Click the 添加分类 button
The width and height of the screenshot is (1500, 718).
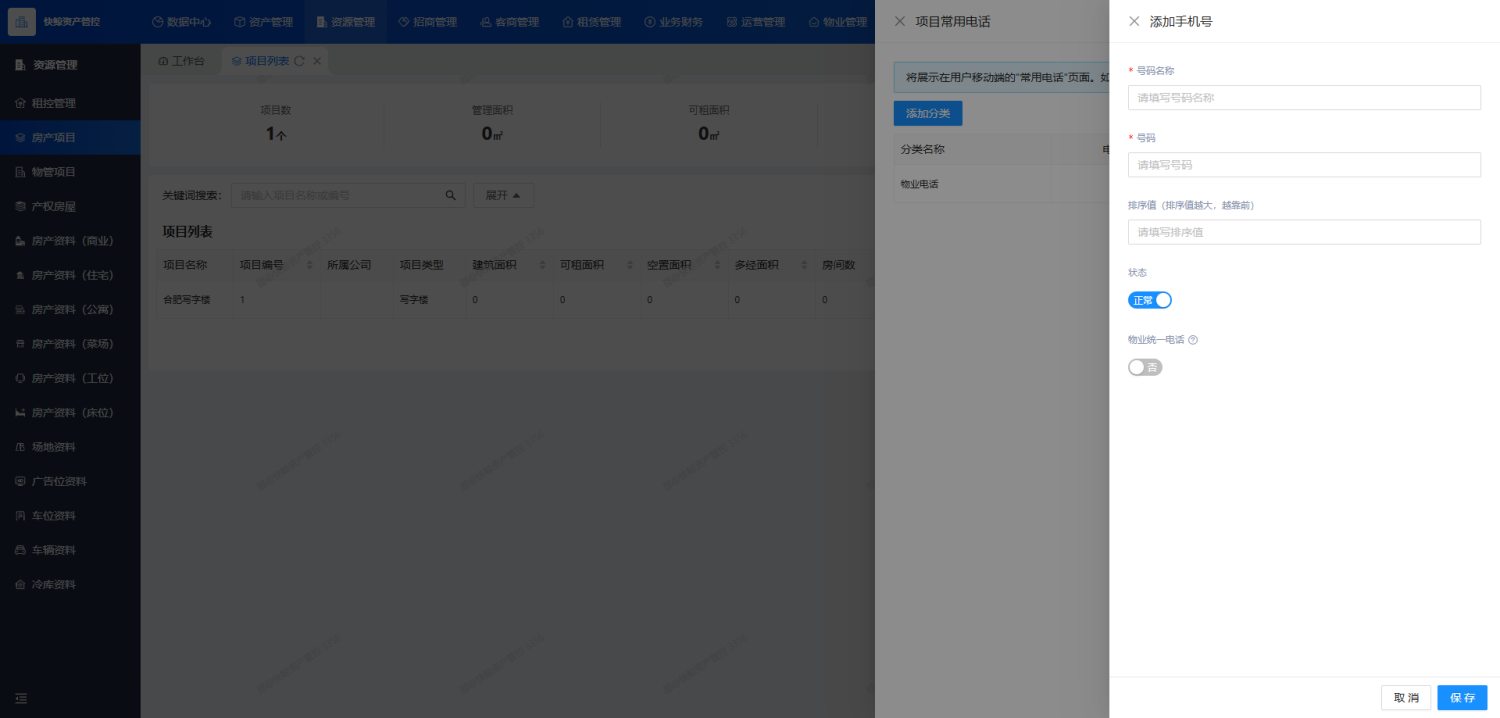coord(928,113)
